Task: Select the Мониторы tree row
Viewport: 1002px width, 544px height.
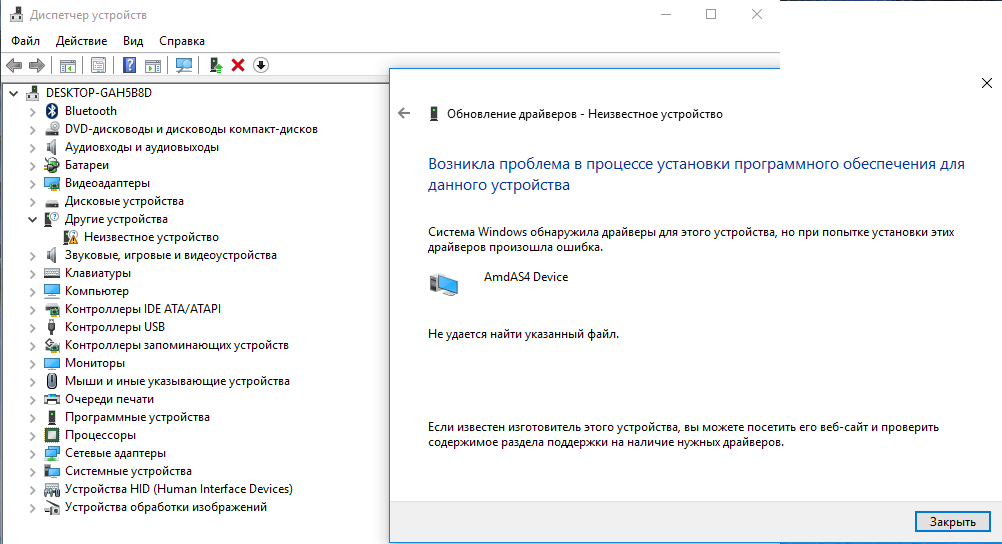Action: [x=95, y=363]
